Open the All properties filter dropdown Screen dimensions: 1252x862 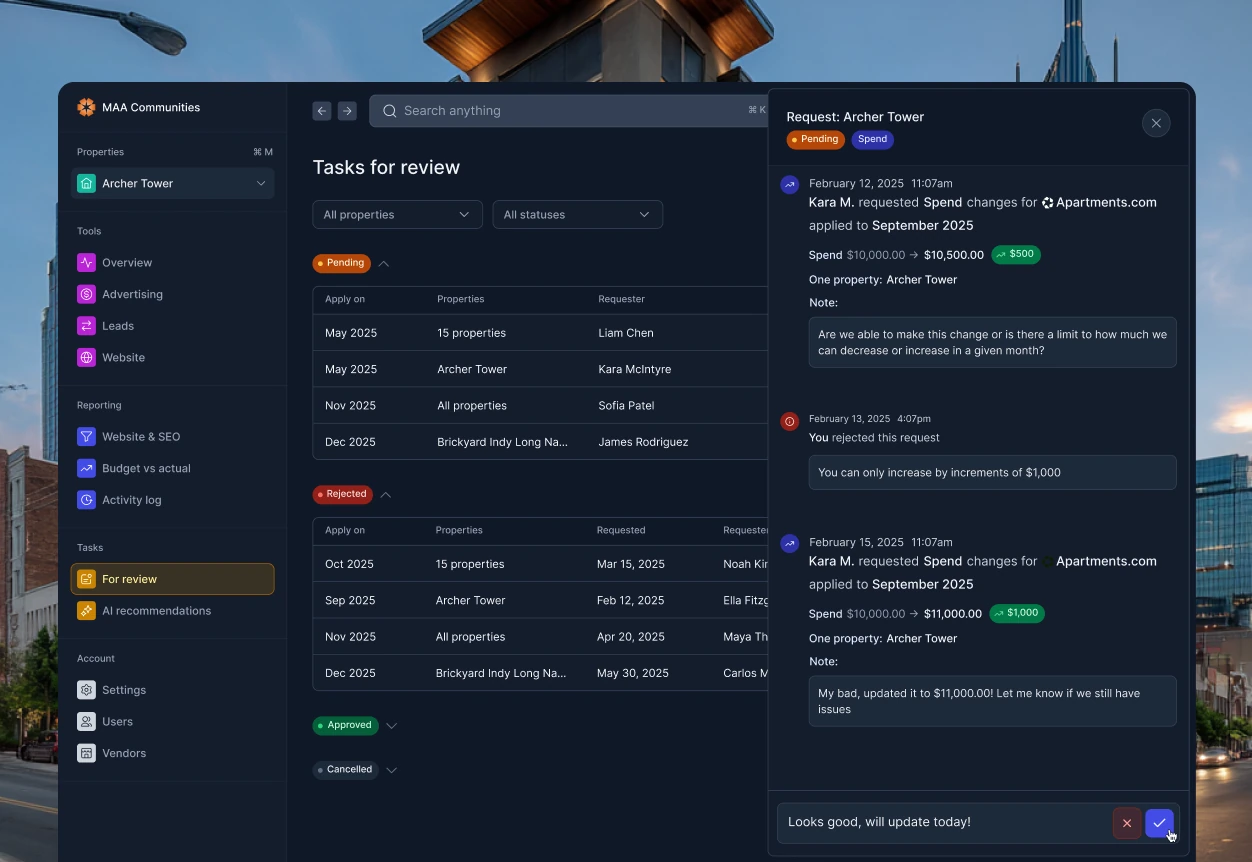398,215
